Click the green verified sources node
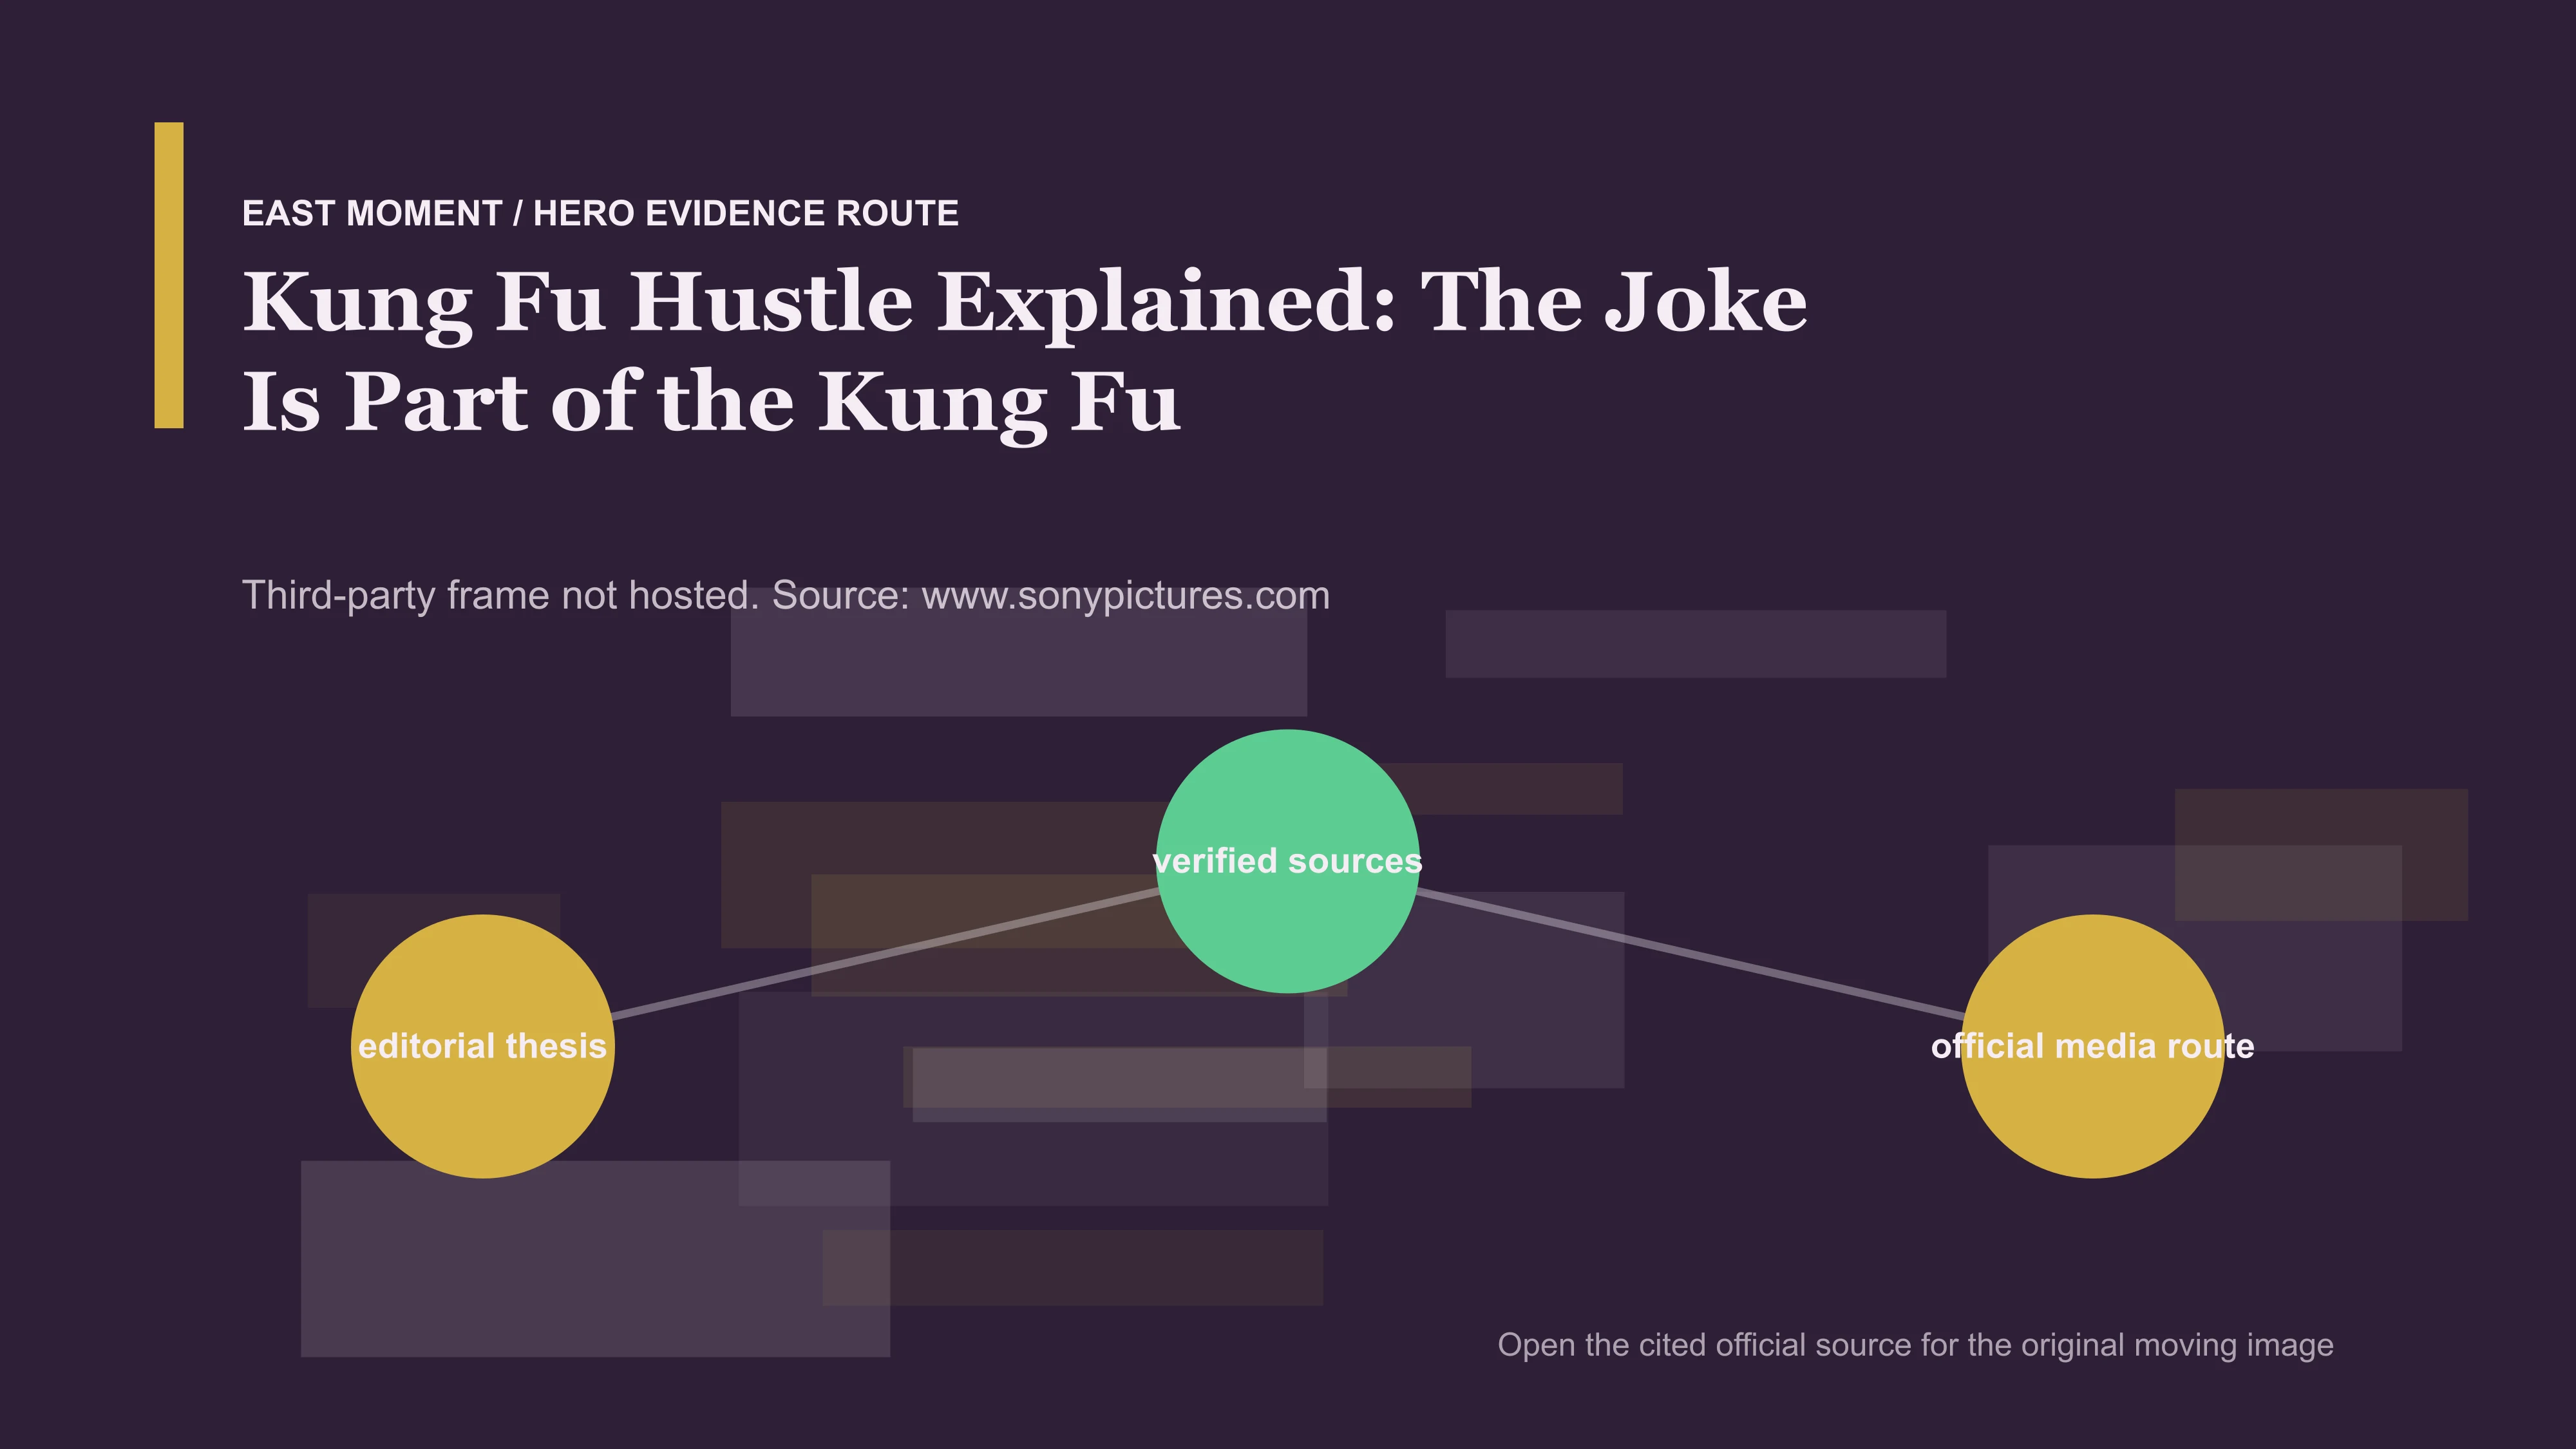This screenshot has width=2576, height=1449. 1287,861
